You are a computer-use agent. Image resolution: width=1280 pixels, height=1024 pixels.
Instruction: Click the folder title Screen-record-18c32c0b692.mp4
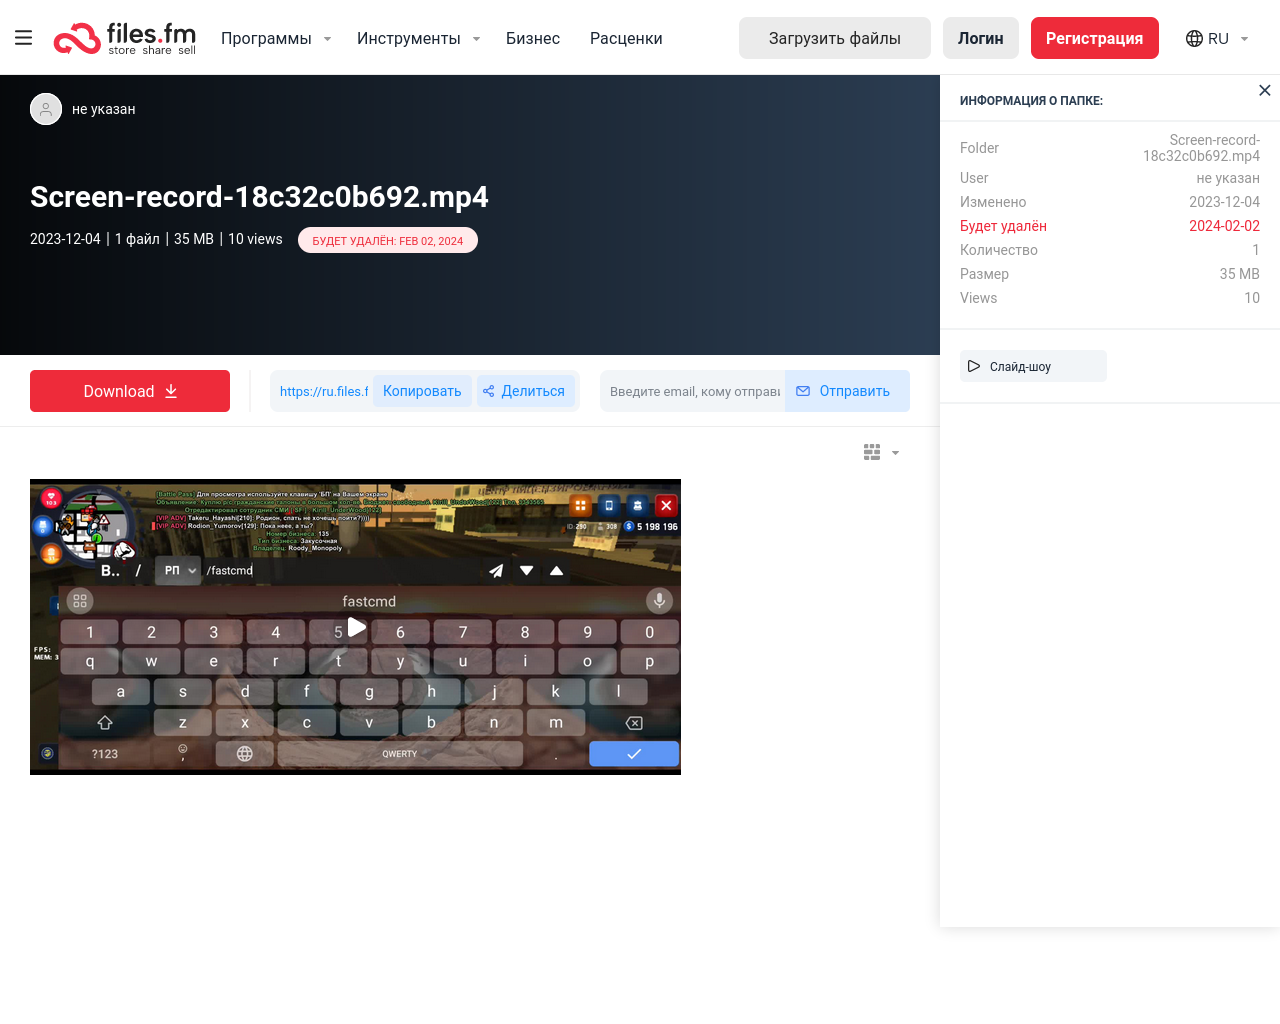point(259,197)
